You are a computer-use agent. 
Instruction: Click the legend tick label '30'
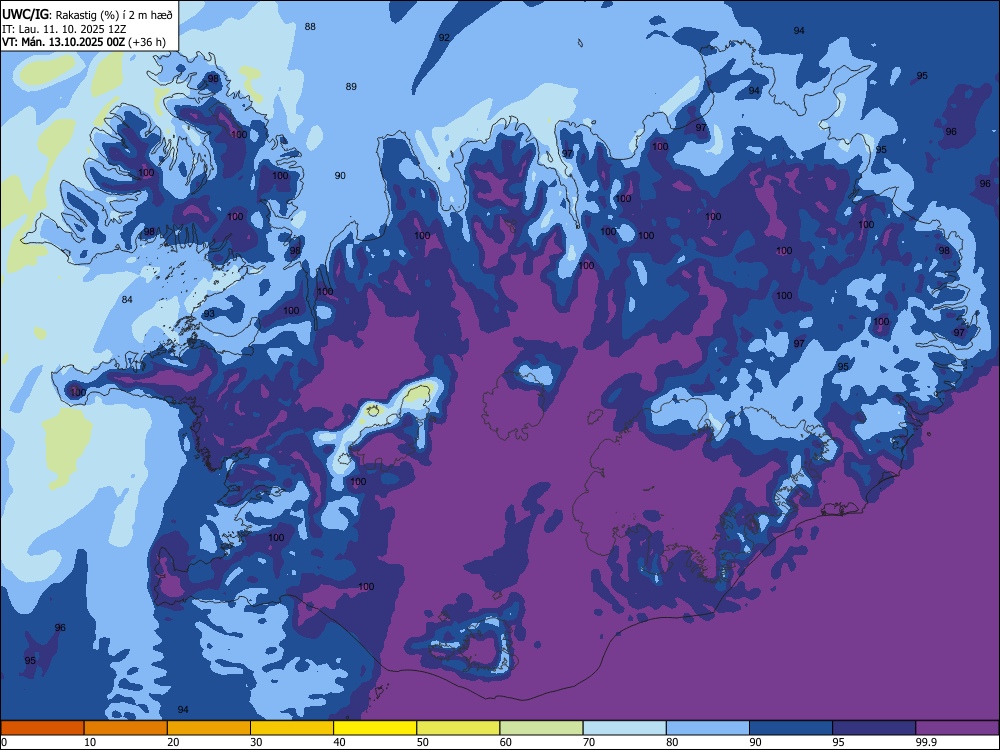pos(256,742)
